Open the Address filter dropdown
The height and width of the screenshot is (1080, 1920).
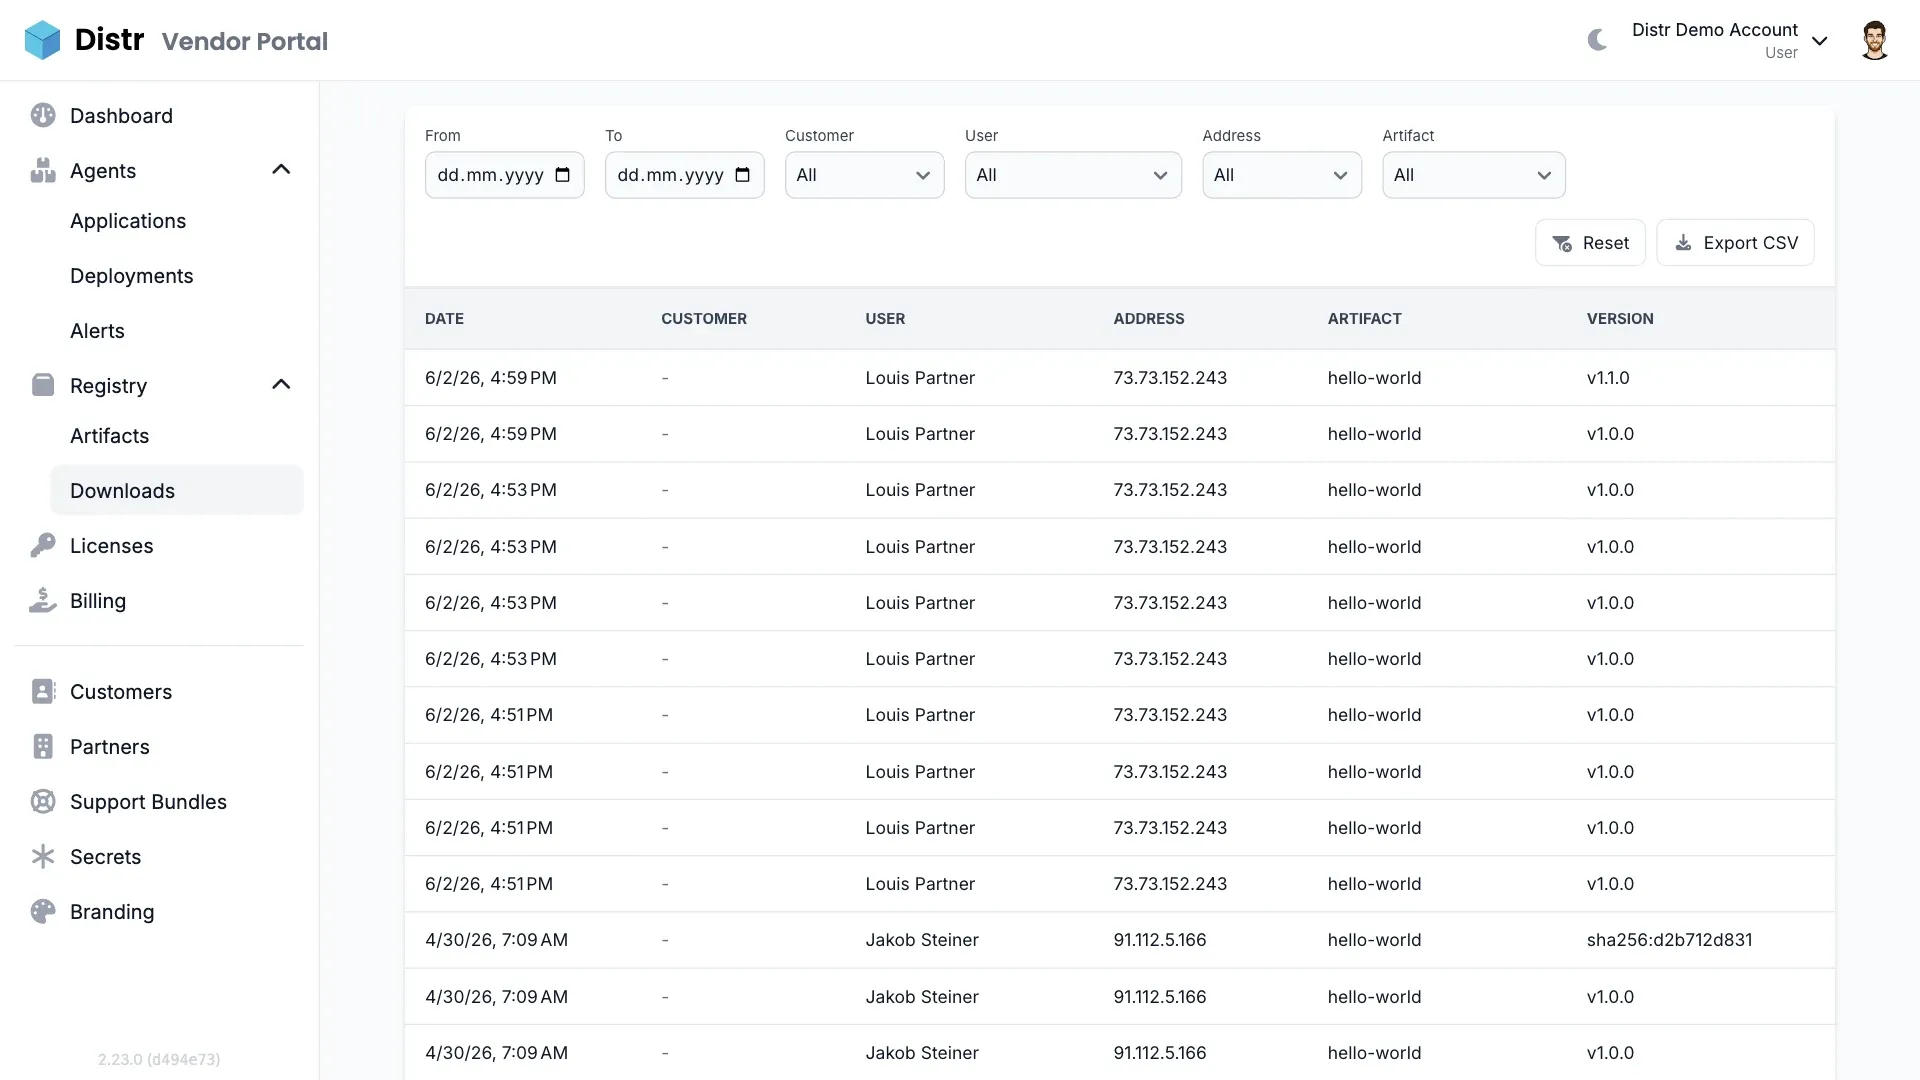(1282, 175)
